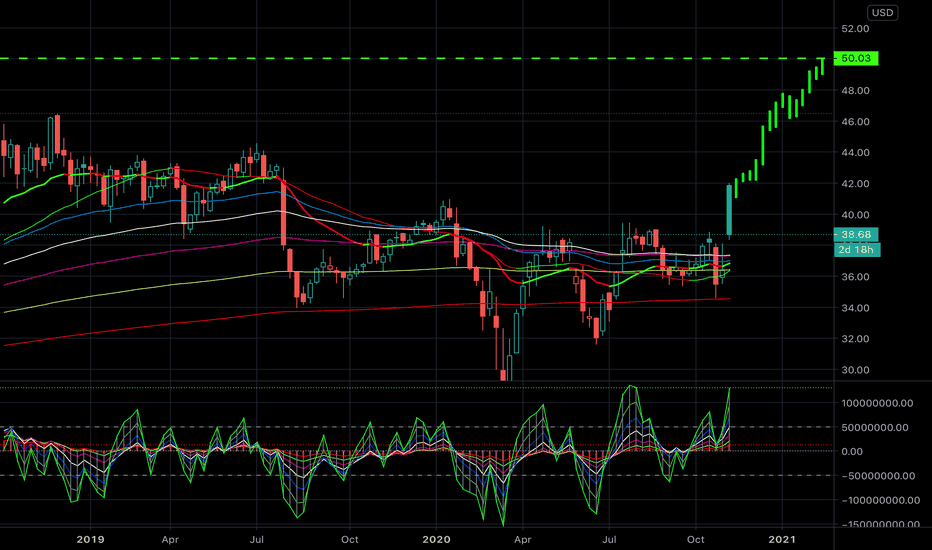Click the 50000000.00 indicator scale value
Screen dimensions: 932x550
tap(875, 428)
